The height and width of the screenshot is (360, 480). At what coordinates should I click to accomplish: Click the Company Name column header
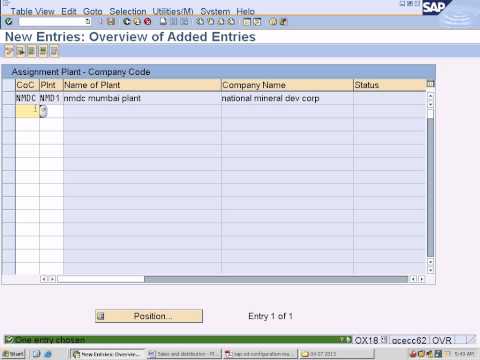pos(287,85)
